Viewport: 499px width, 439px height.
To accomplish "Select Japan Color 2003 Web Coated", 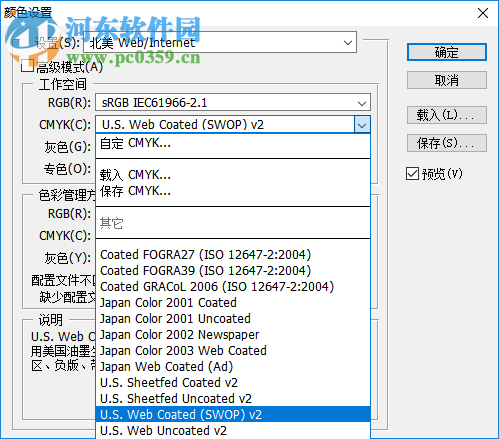I will point(233,351).
